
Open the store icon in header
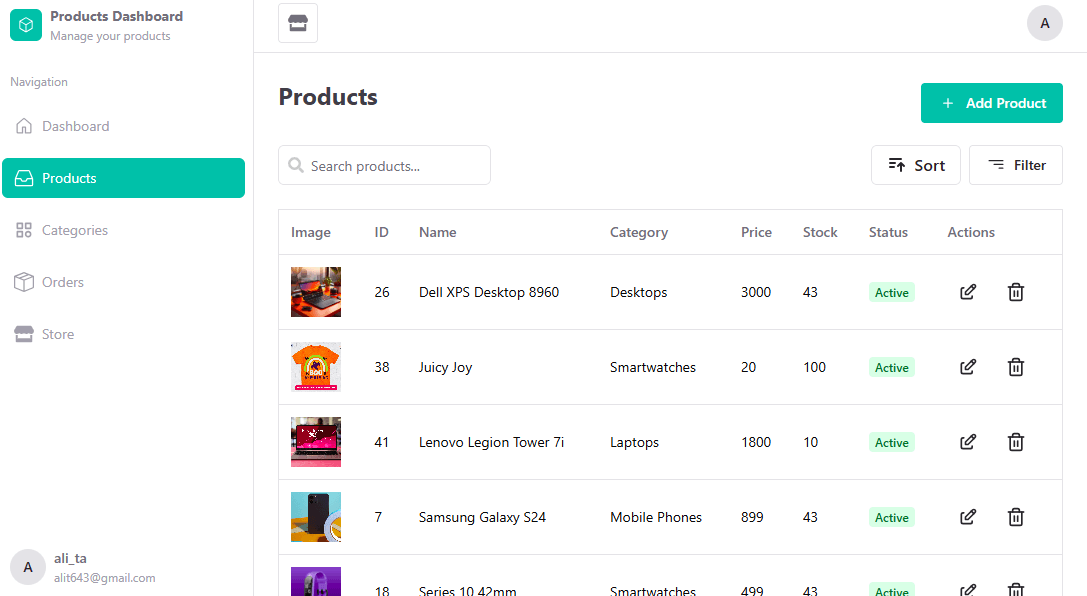298,23
